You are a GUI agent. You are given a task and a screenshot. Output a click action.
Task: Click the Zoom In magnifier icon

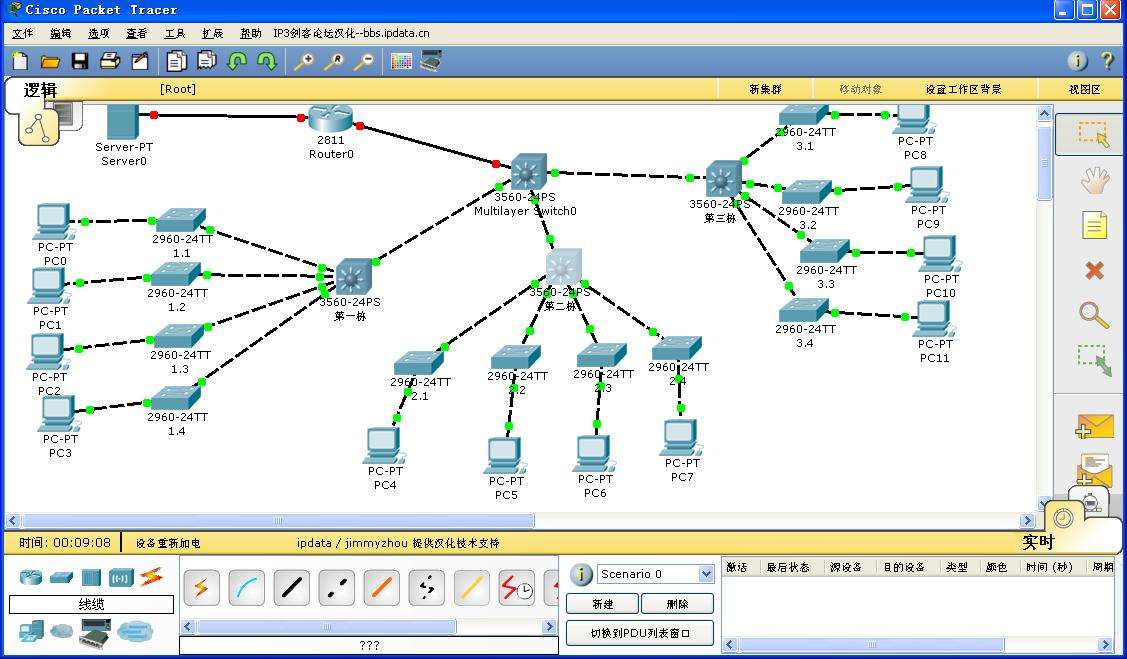303,61
